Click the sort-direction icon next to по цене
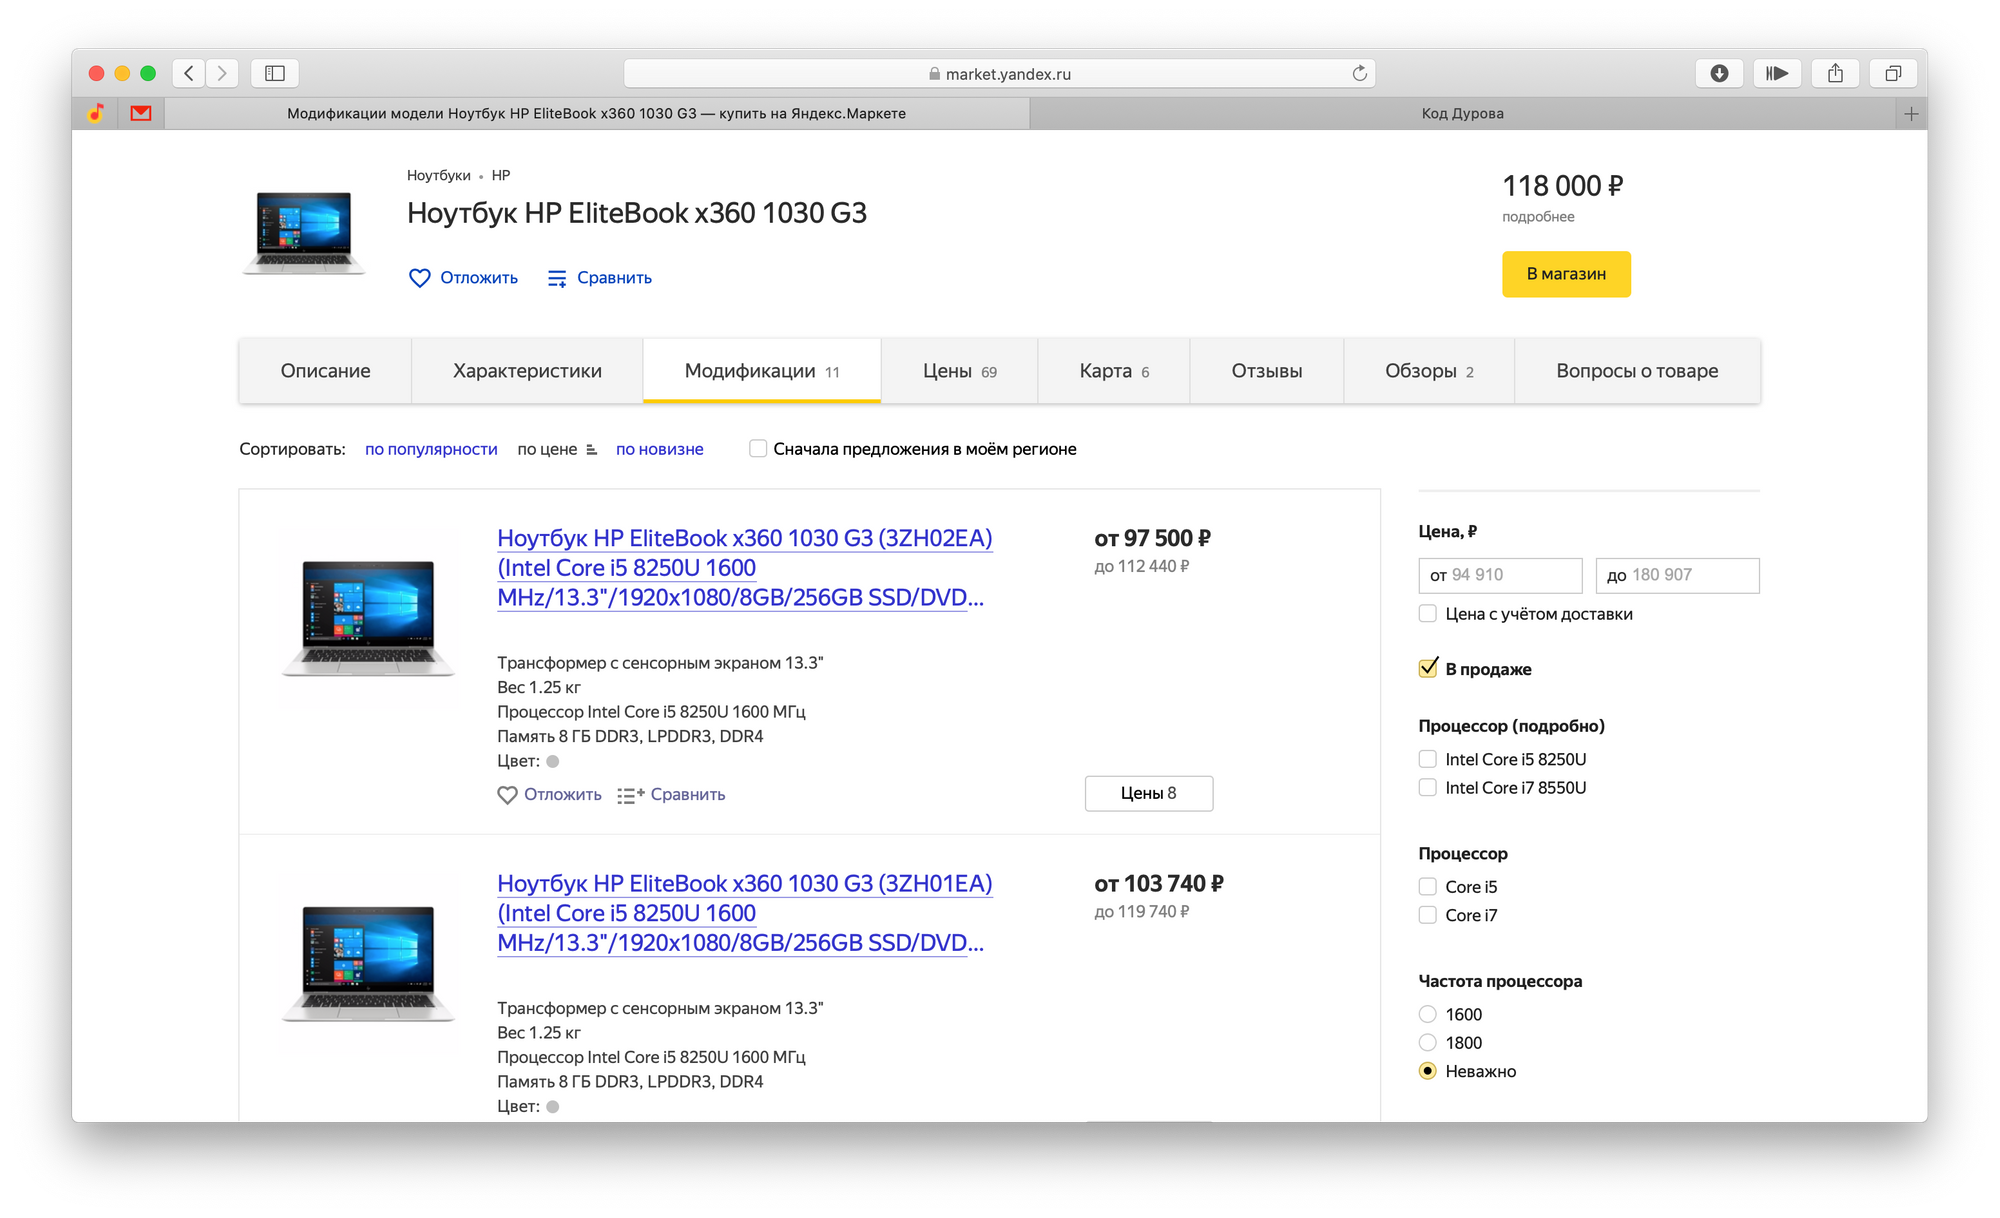 click(x=591, y=450)
